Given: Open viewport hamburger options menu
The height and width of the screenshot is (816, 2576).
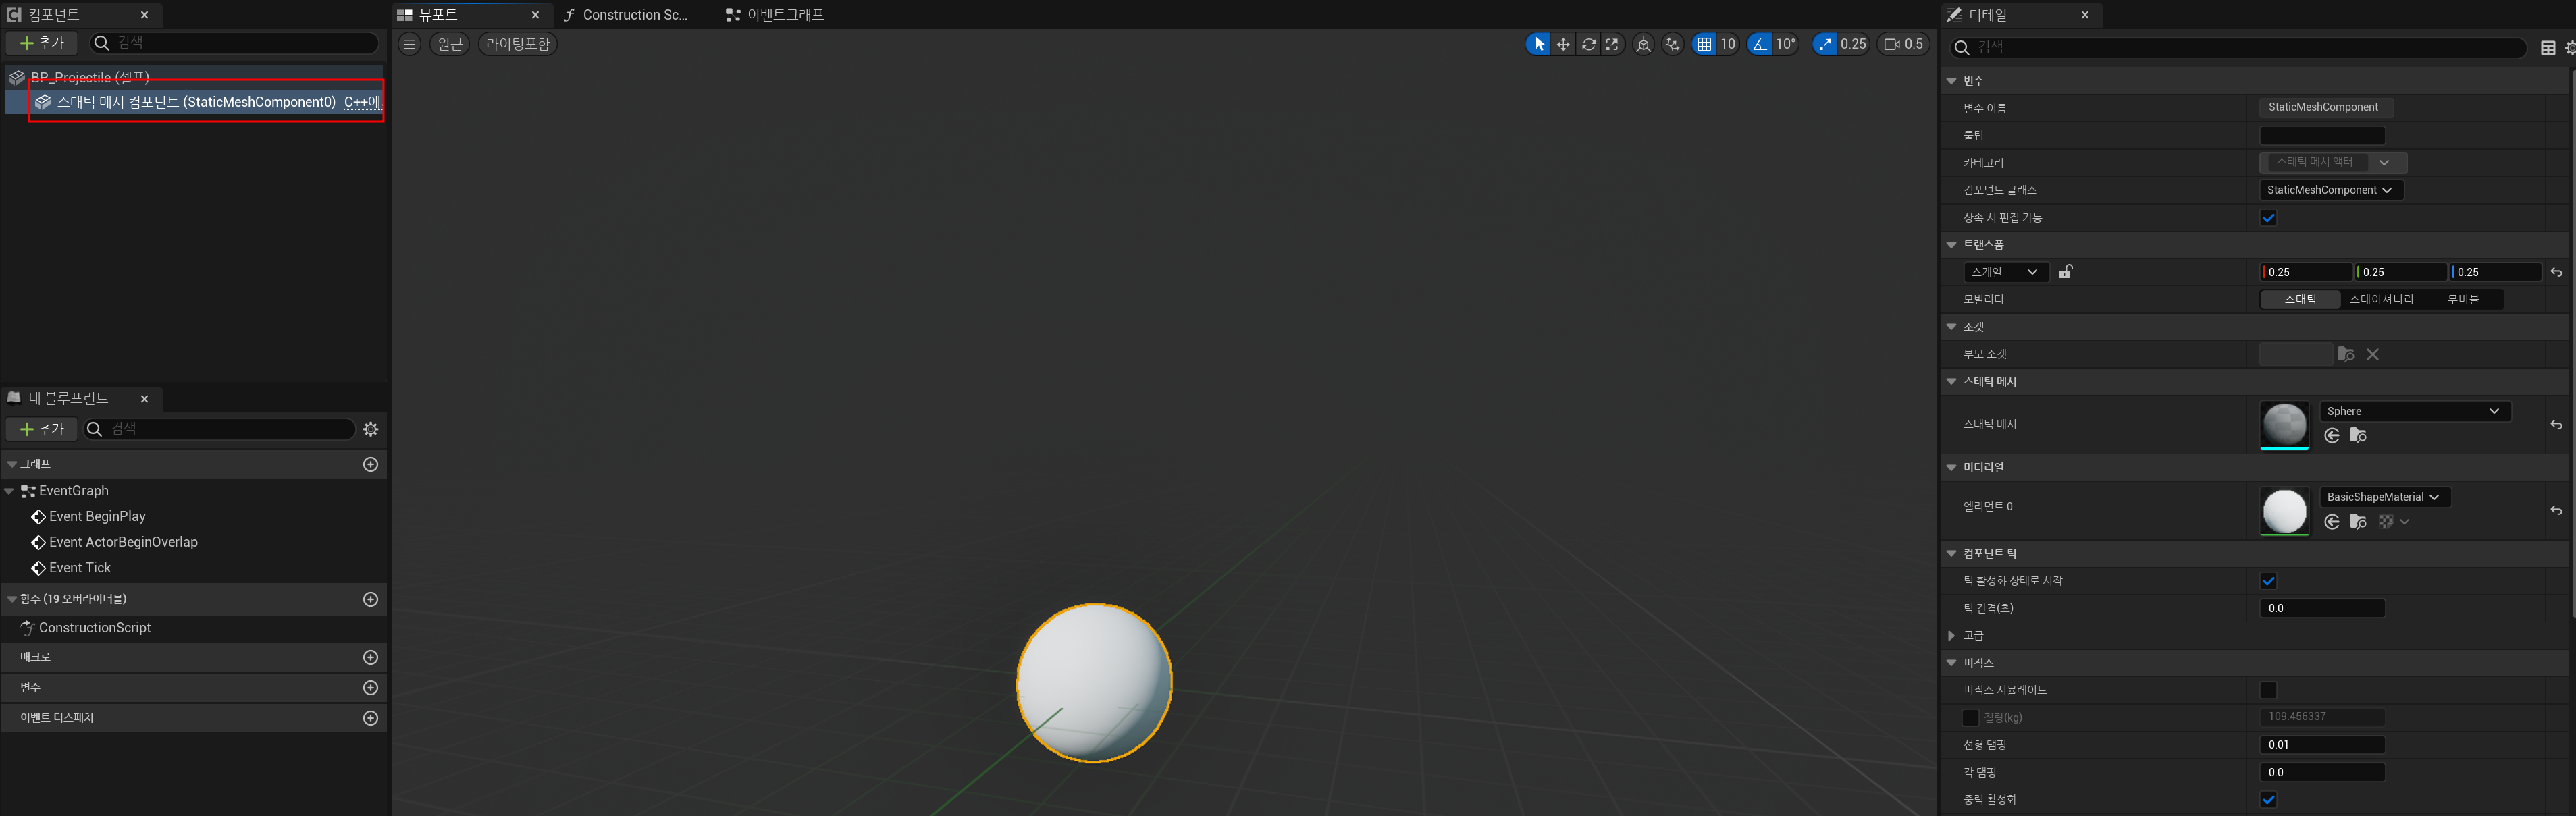Looking at the screenshot, I should click(x=409, y=44).
